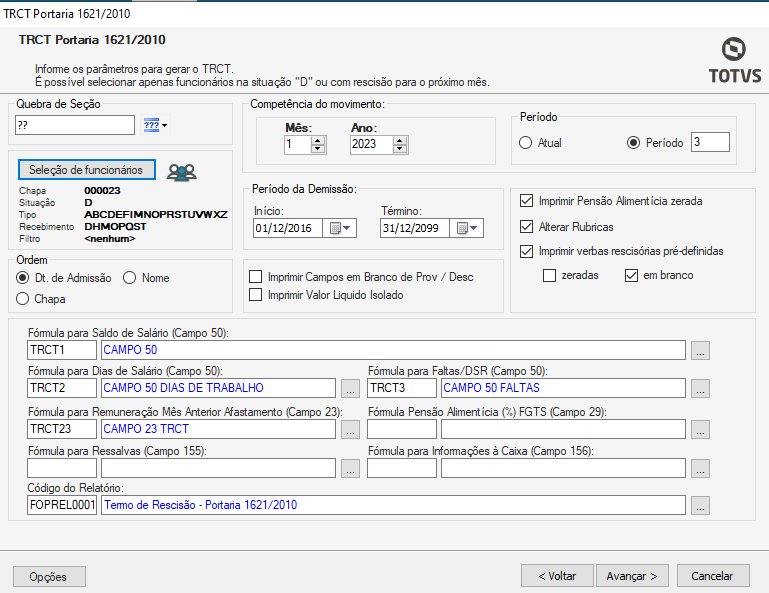Choose Chapa as the sort order

pos(23,298)
